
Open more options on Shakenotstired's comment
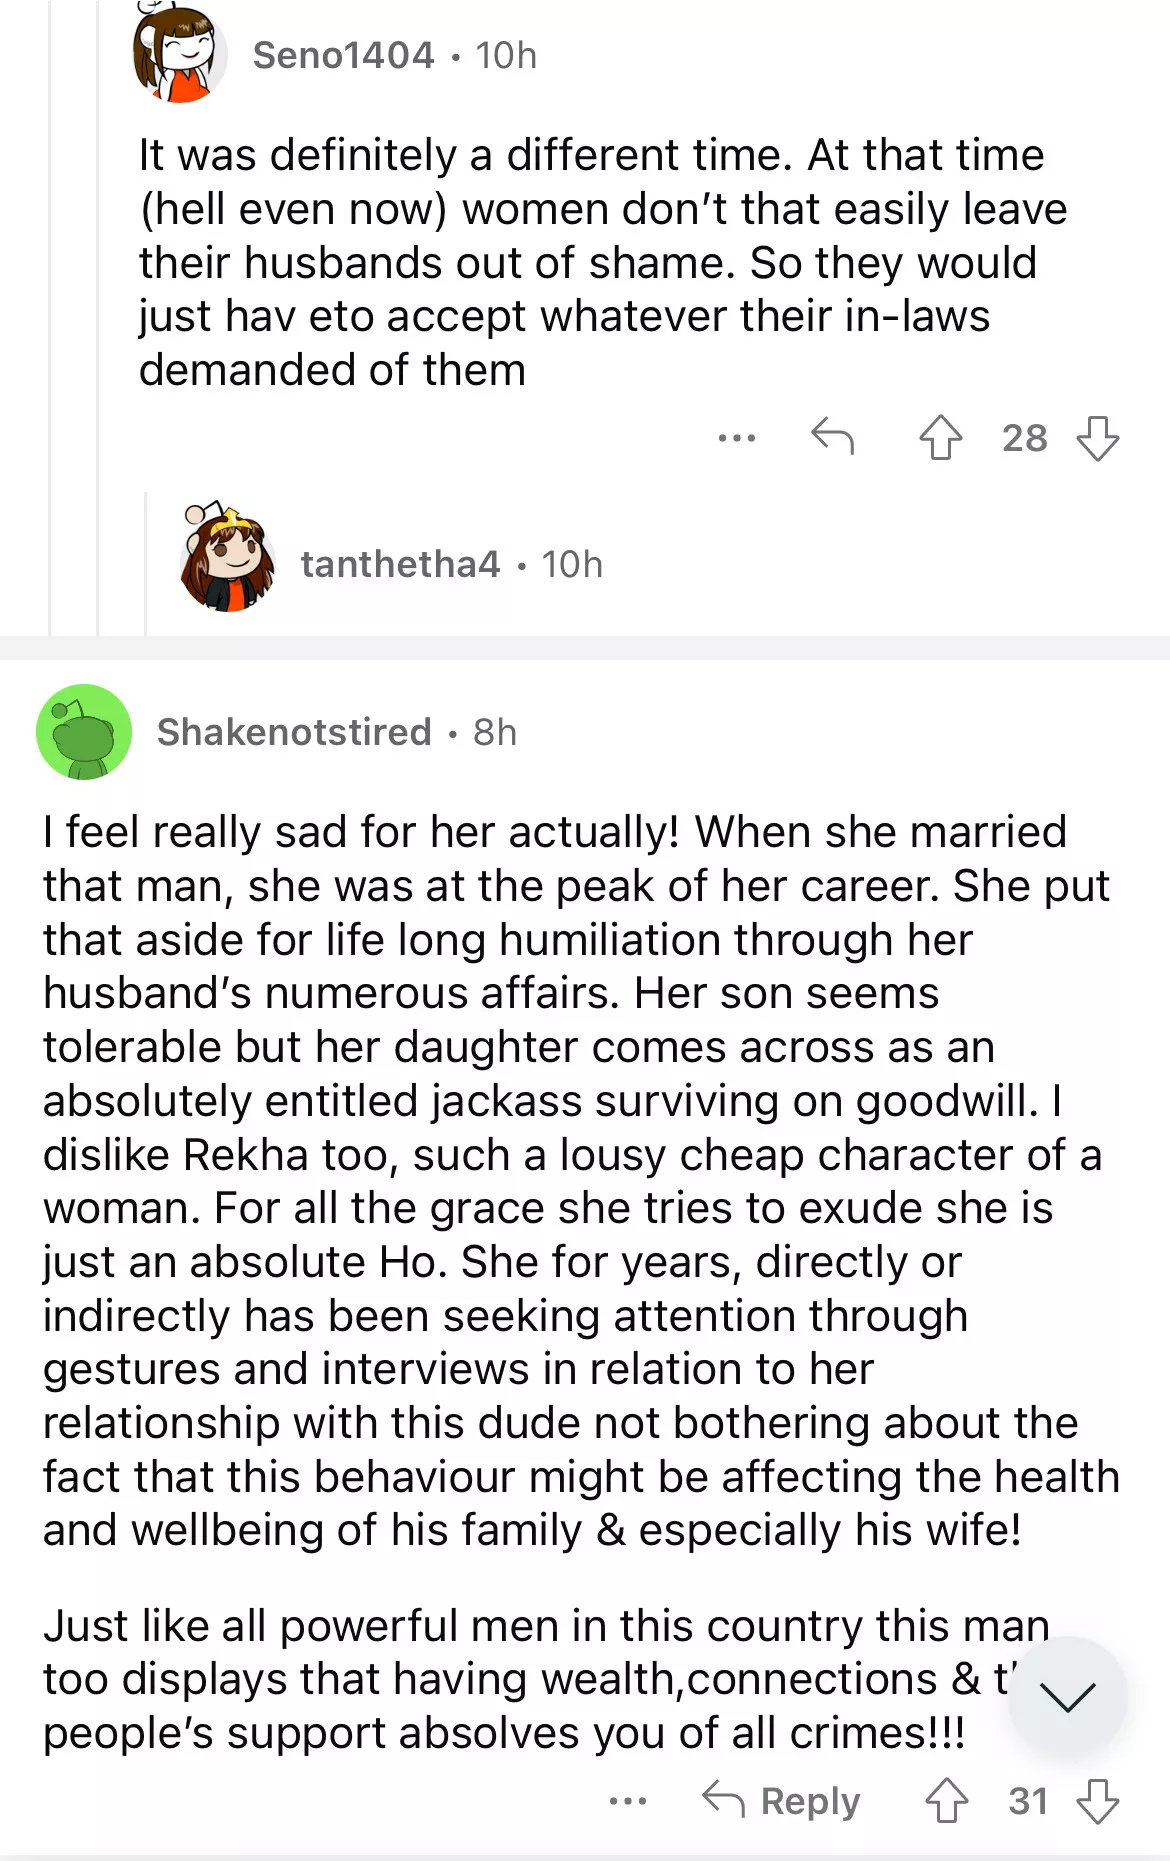(x=628, y=1801)
